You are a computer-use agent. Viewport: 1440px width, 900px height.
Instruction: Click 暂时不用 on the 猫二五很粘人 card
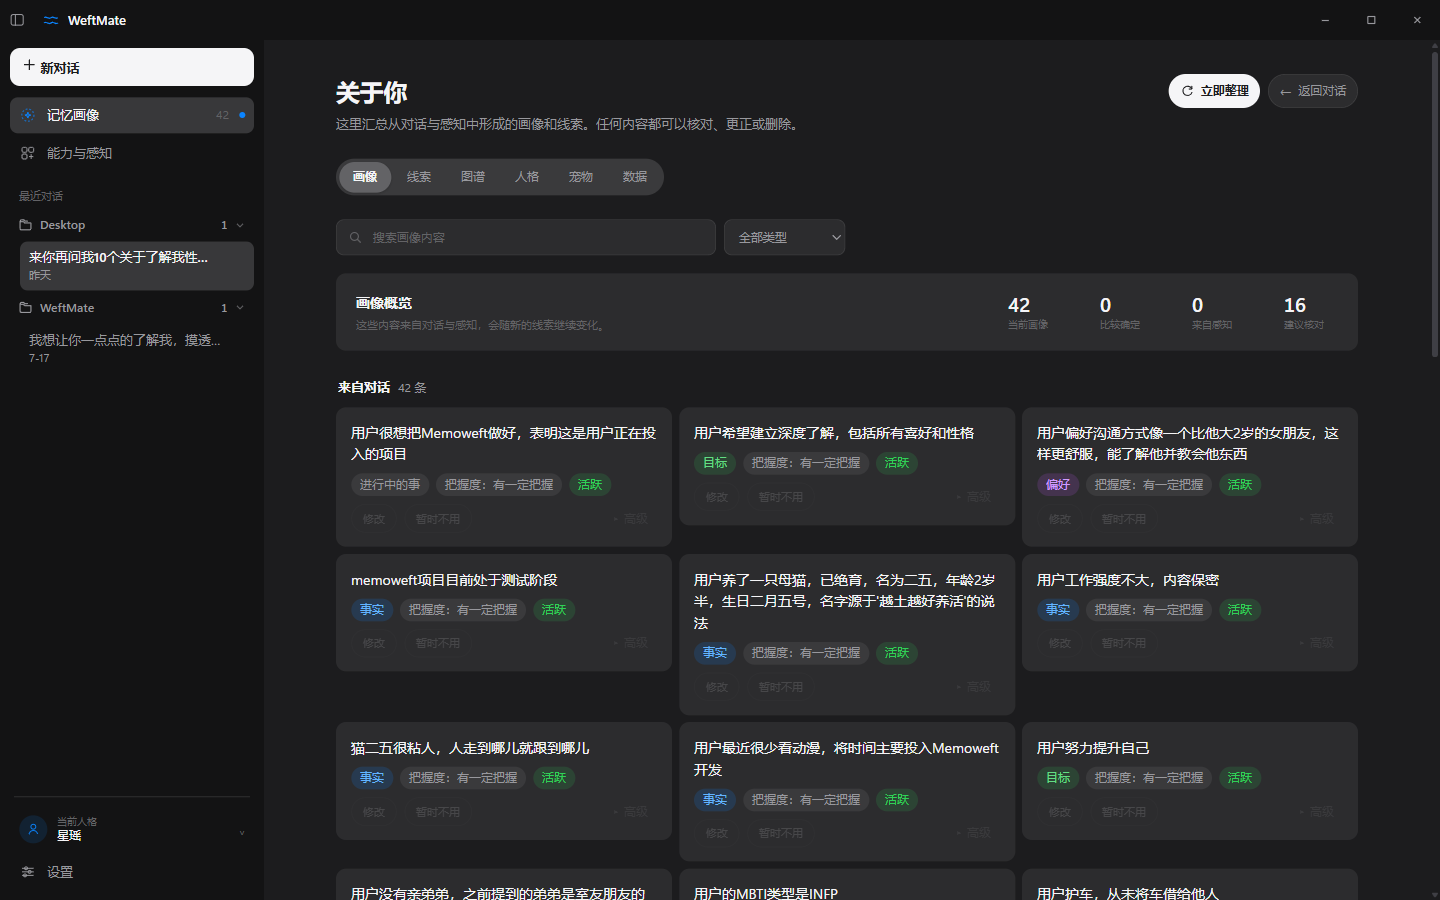pos(438,812)
